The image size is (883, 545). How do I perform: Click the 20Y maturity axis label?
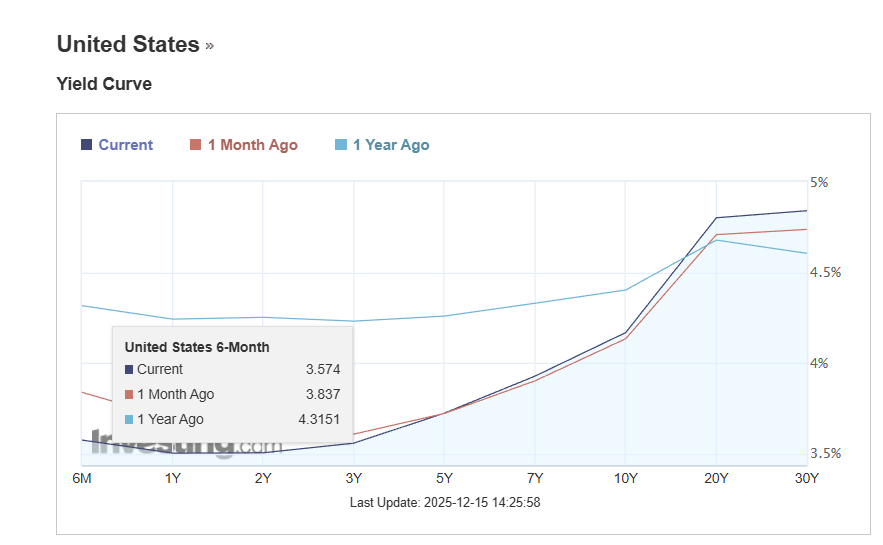(716, 478)
